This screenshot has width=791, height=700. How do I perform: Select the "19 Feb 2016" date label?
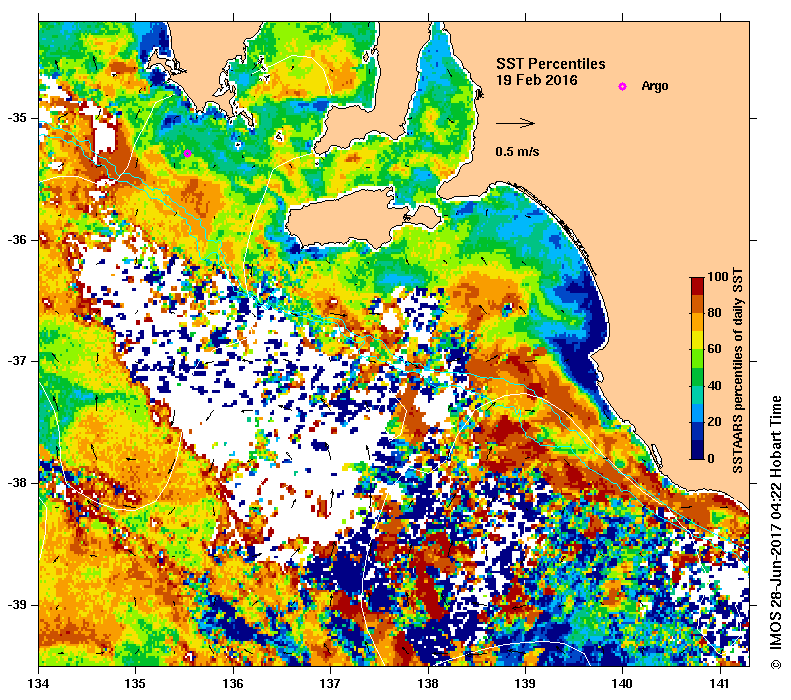(536, 79)
